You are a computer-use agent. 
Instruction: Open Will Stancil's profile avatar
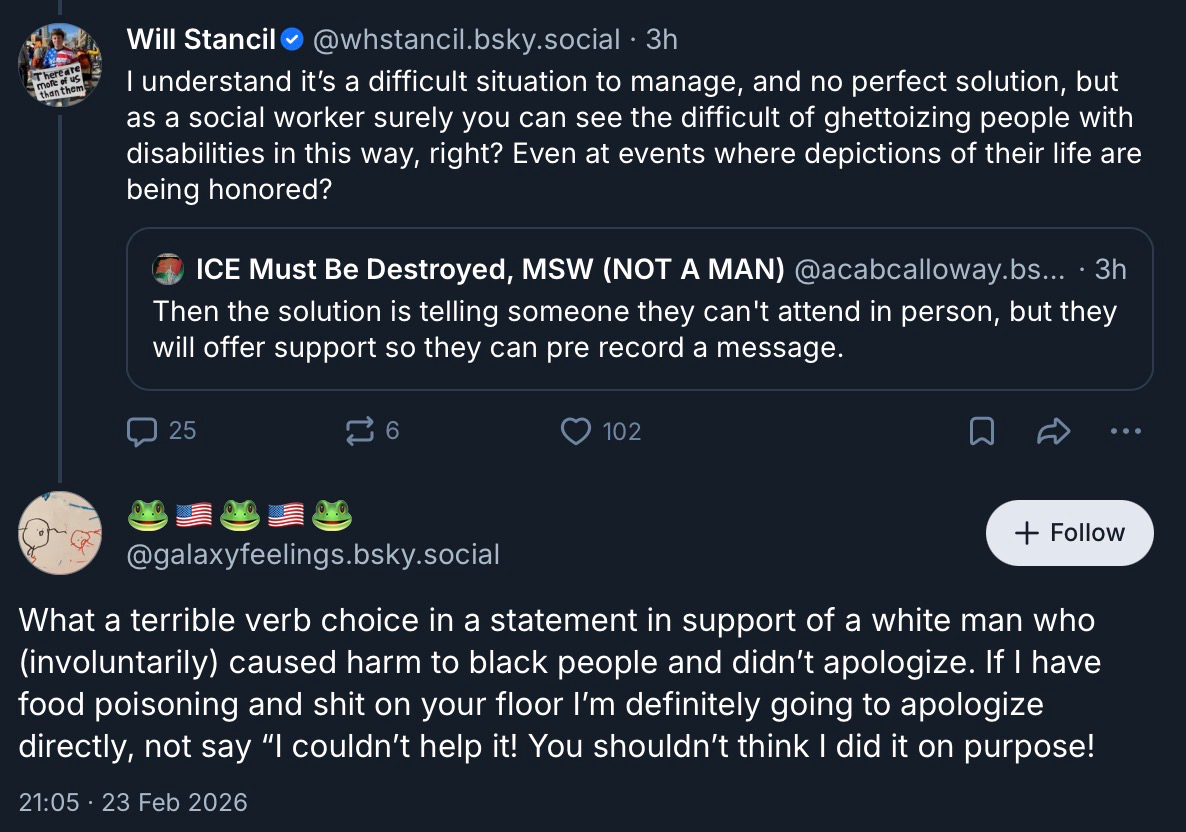[x=60, y=65]
